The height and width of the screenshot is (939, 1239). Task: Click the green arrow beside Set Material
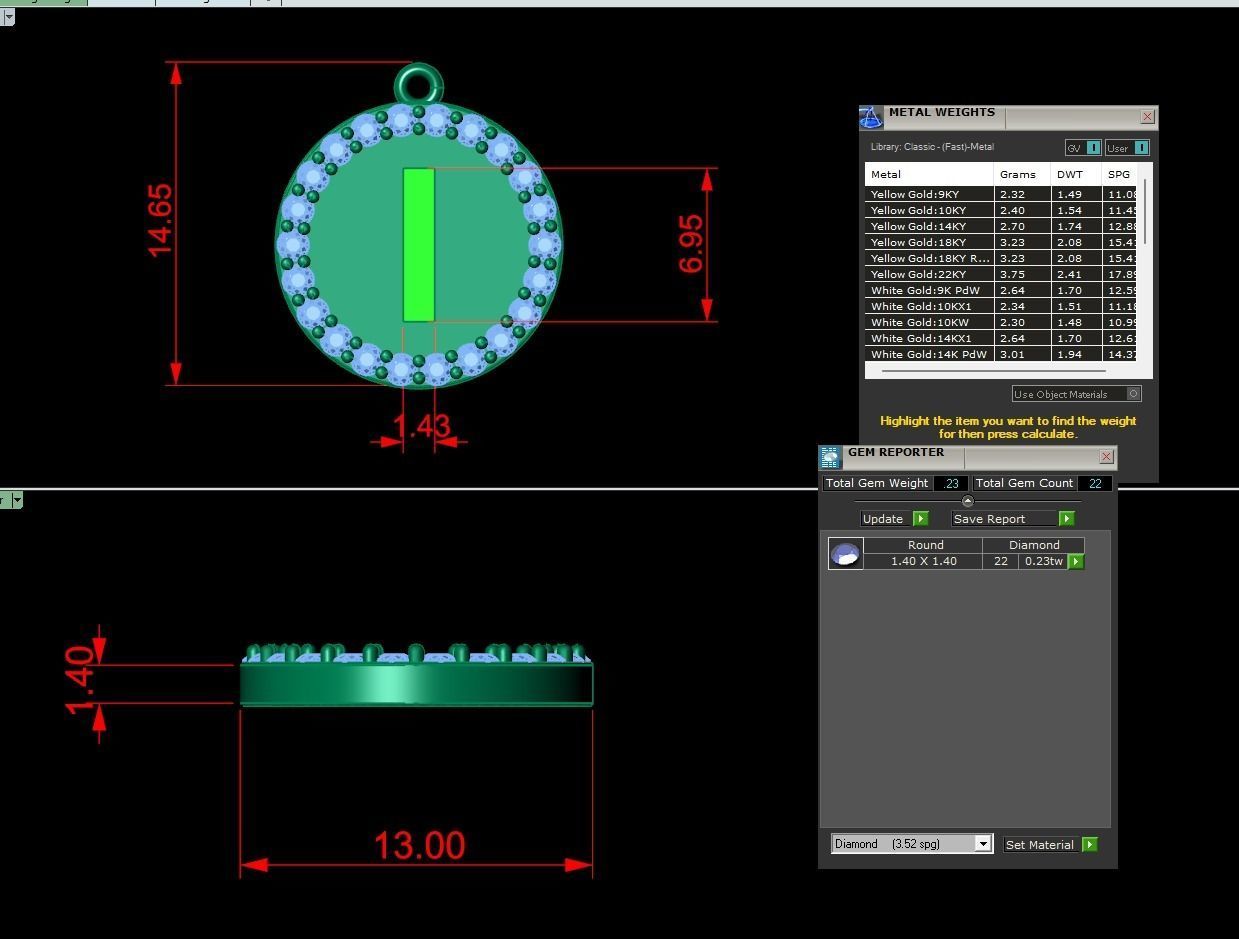(x=1090, y=845)
